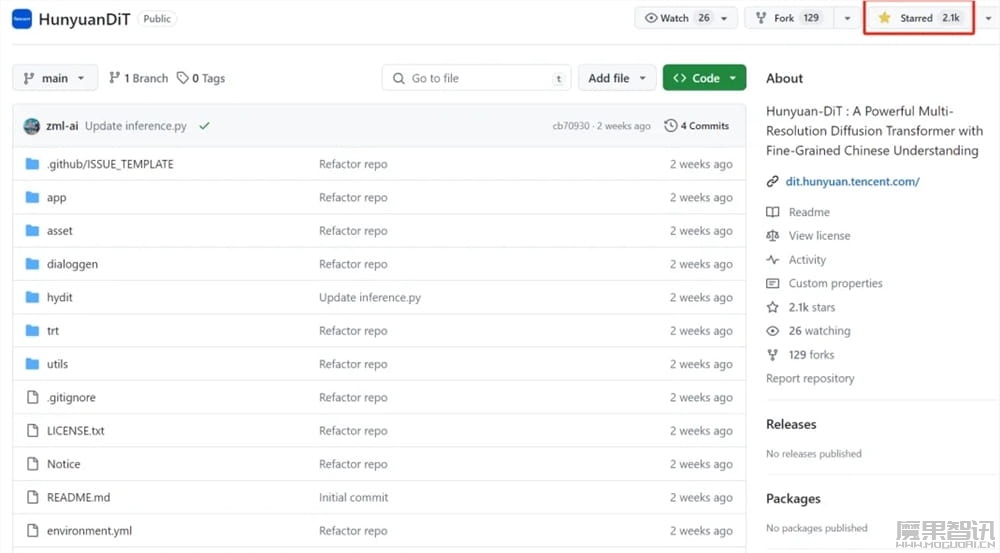Open the trt folder
The height and width of the screenshot is (553, 1000).
point(52,330)
